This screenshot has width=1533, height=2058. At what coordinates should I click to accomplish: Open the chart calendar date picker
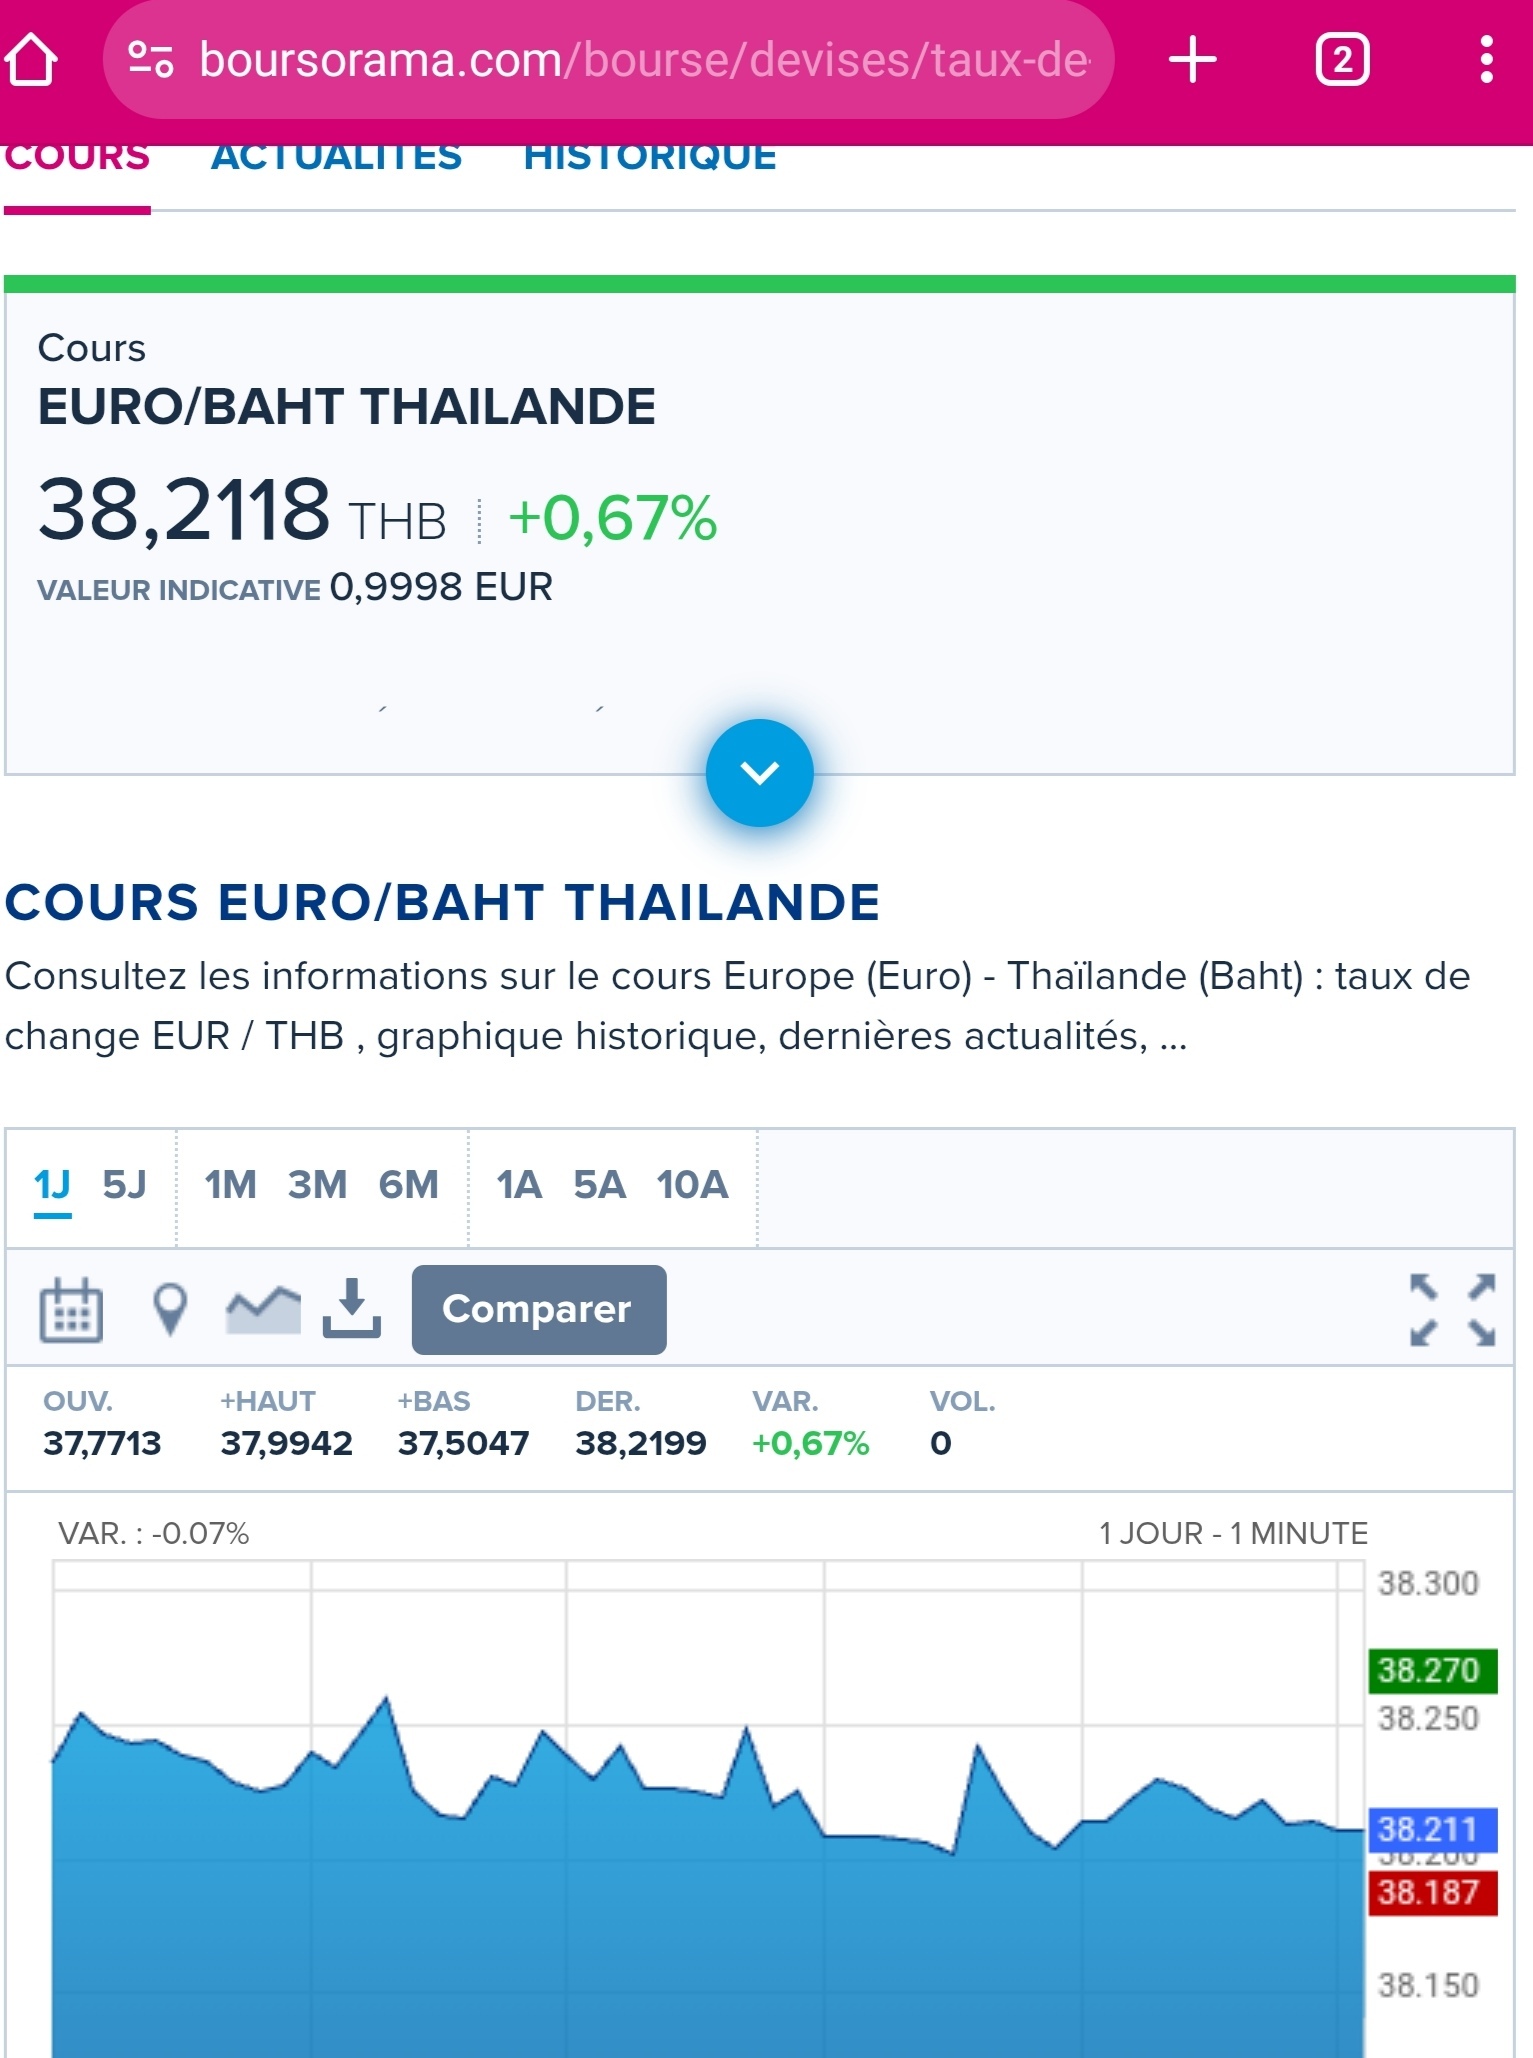(x=70, y=1309)
